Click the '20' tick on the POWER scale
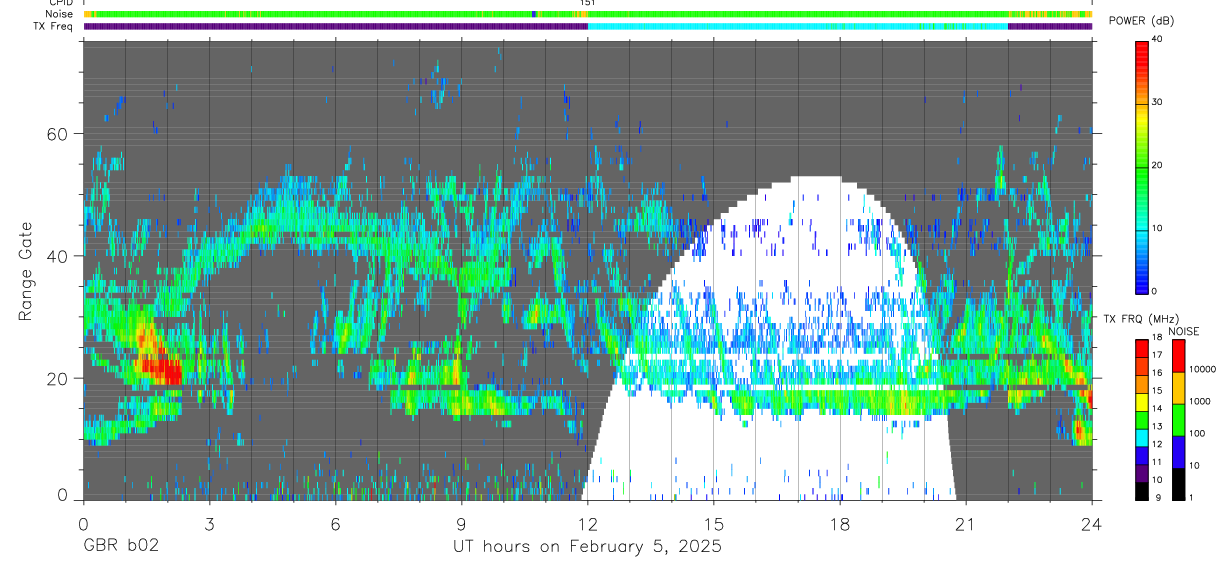 (1159, 166)
